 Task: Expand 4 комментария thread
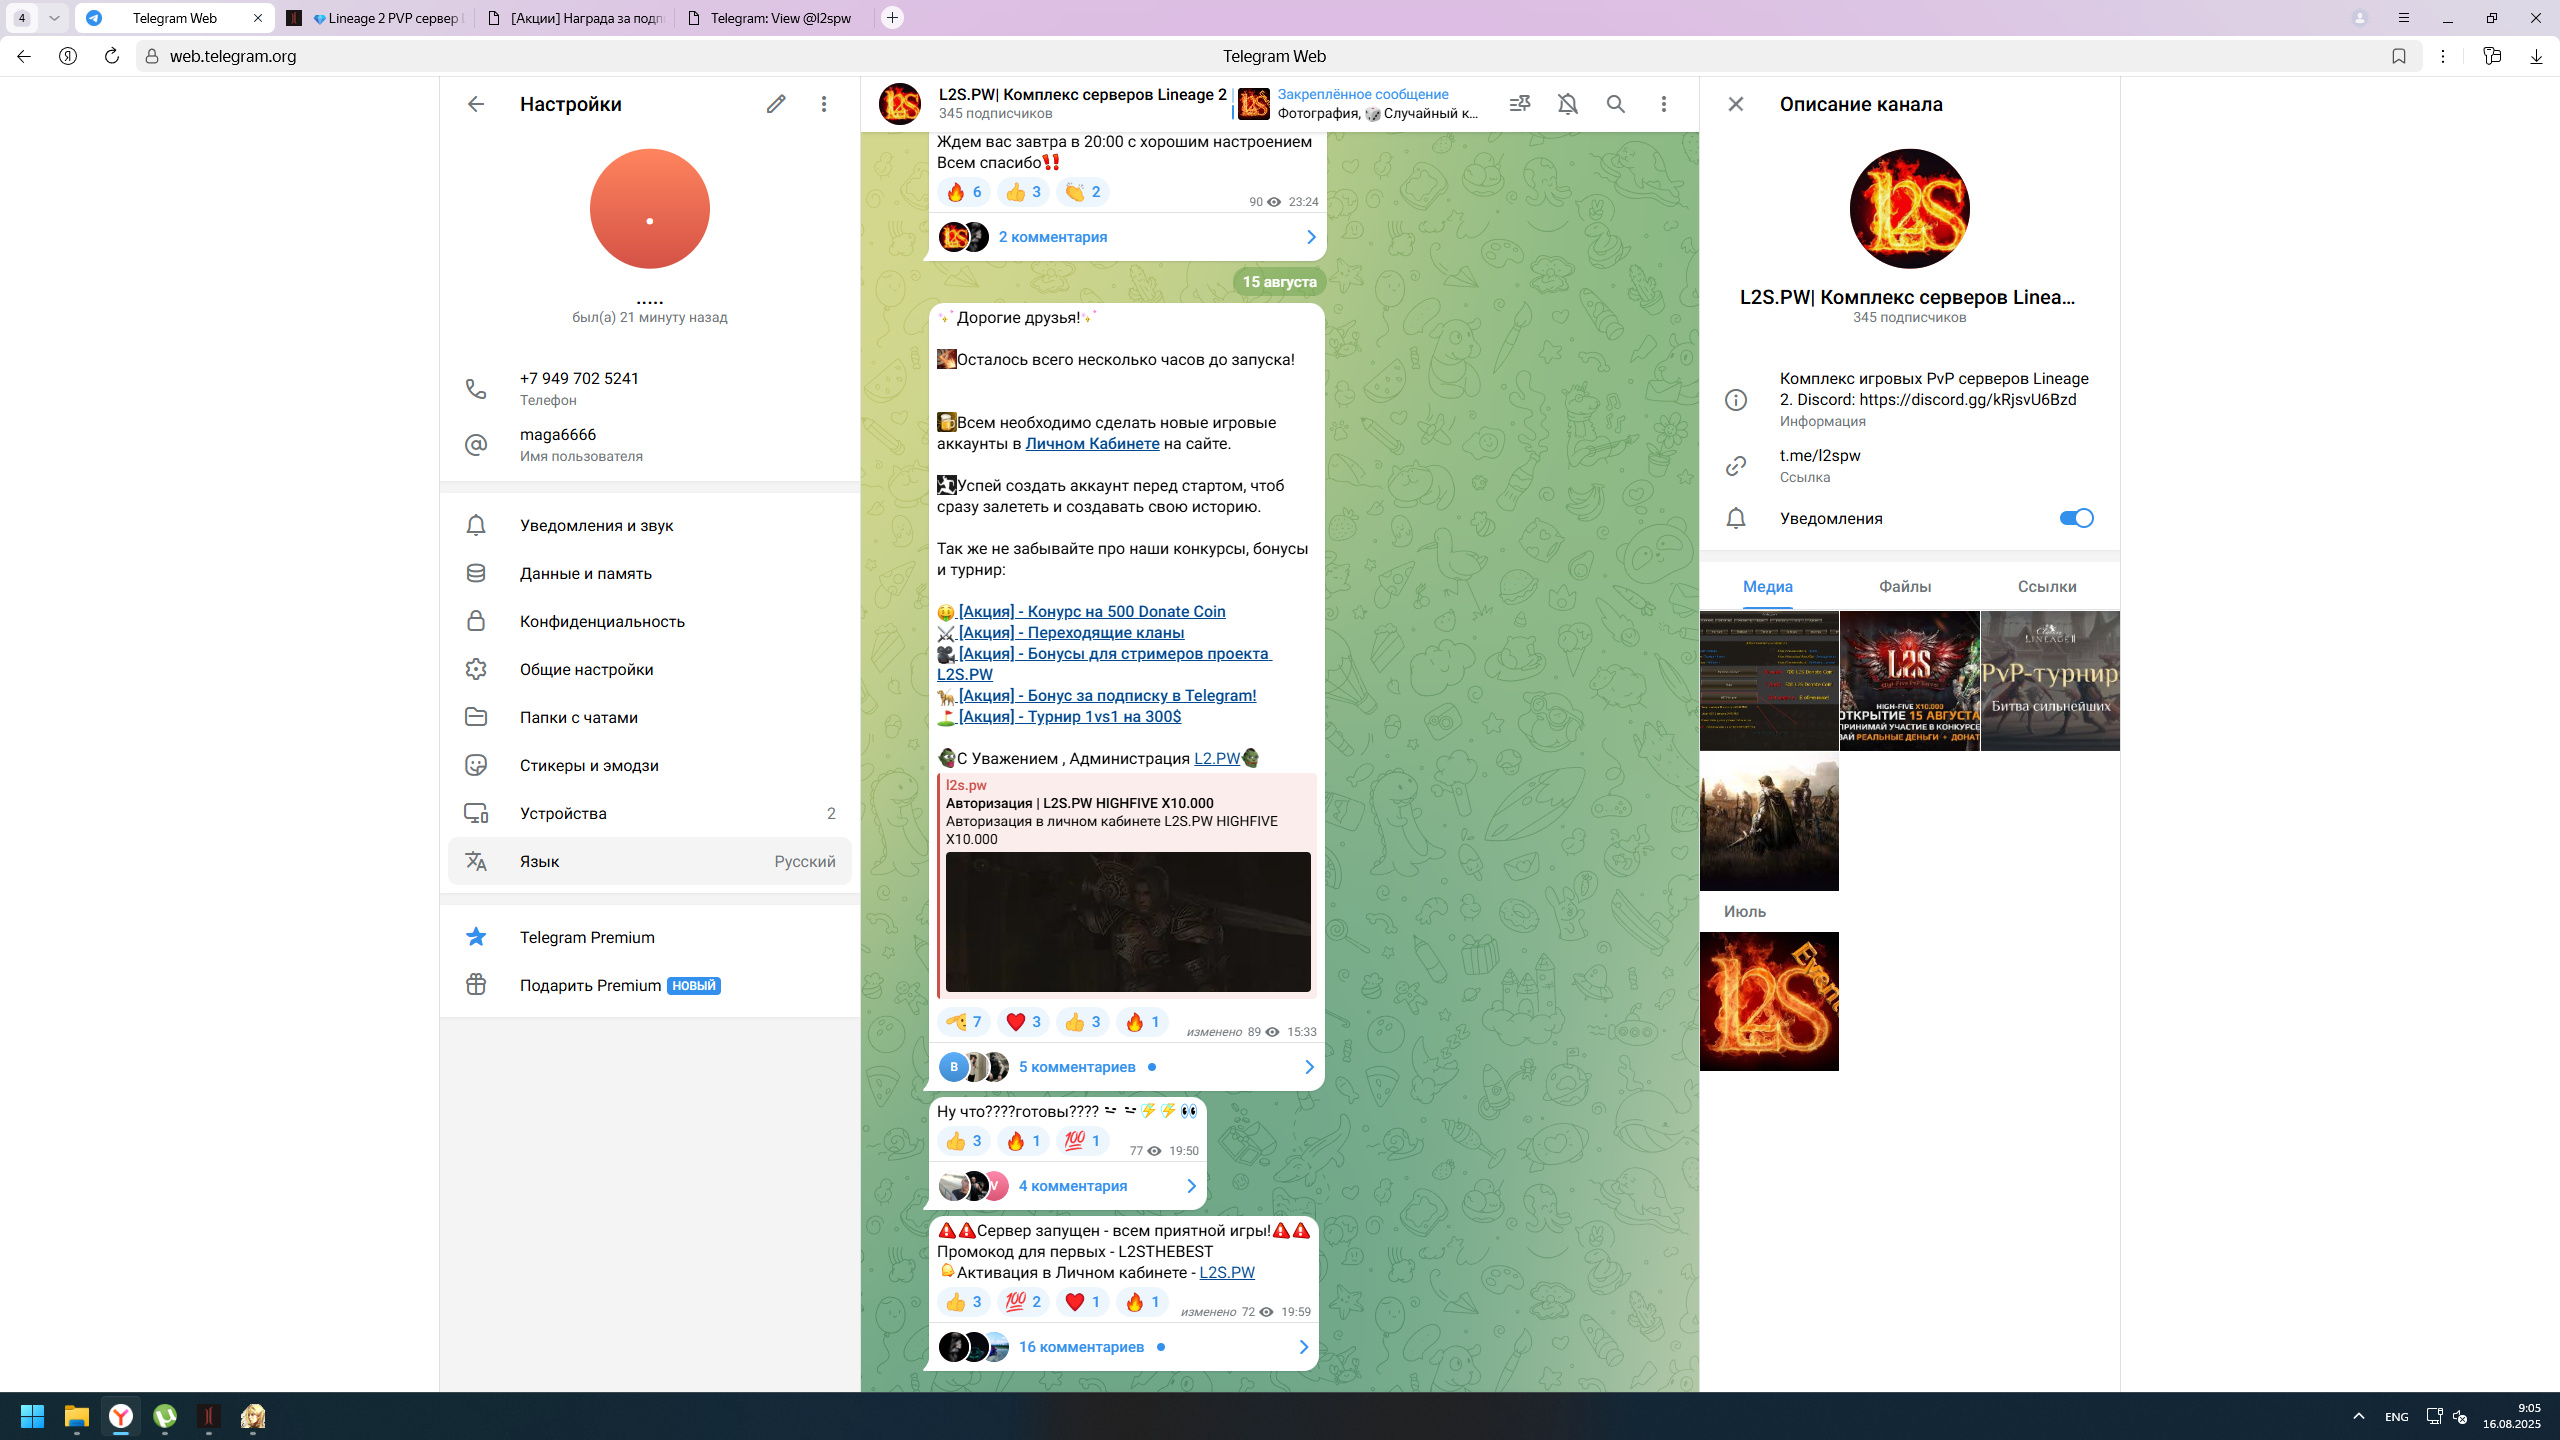1067,1186
